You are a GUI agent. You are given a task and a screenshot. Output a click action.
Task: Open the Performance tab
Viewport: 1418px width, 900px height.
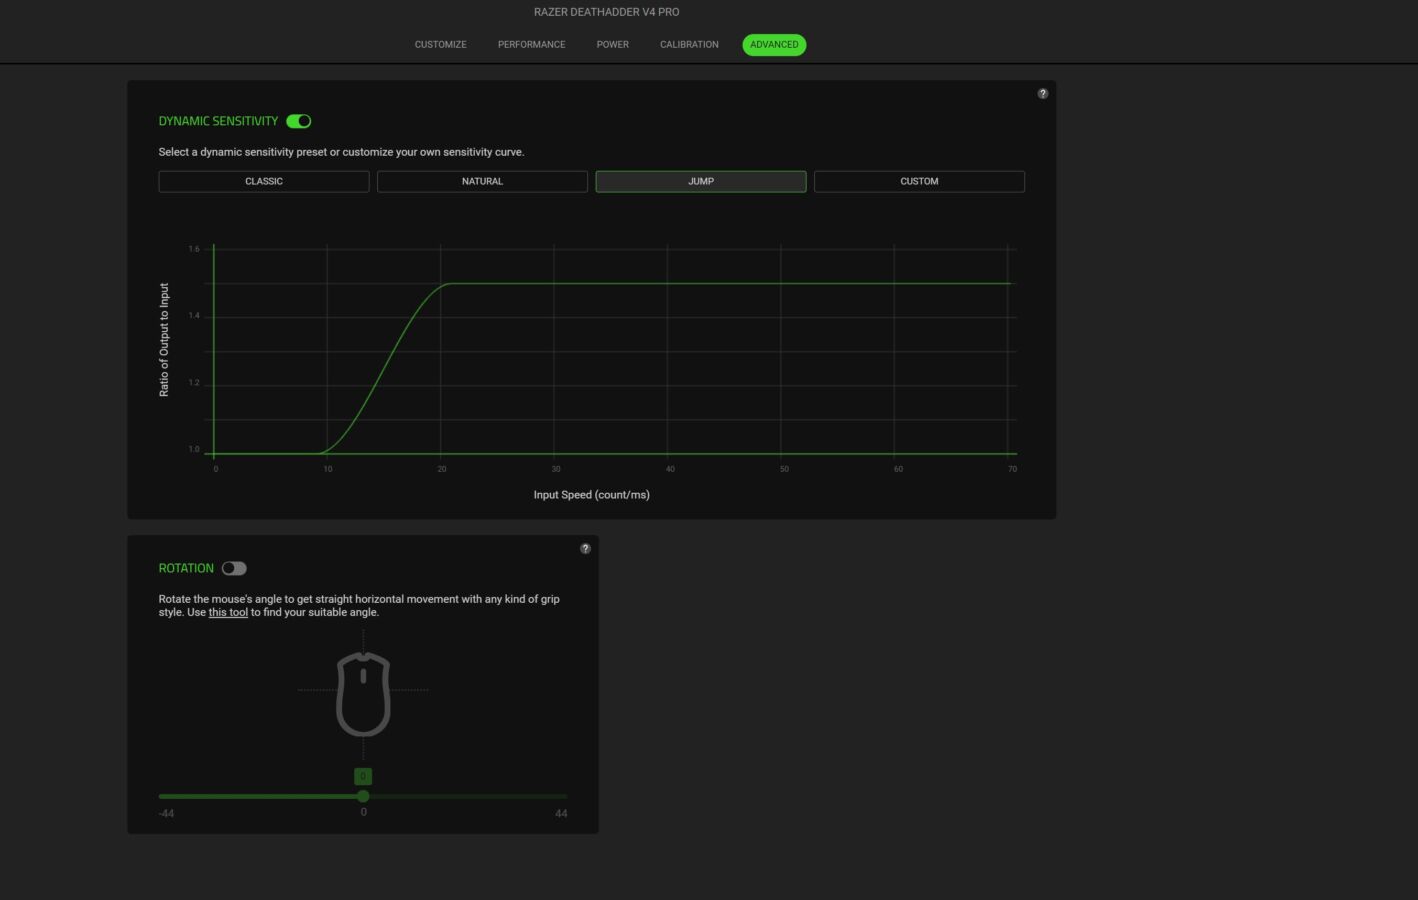(x=532, y=44)
